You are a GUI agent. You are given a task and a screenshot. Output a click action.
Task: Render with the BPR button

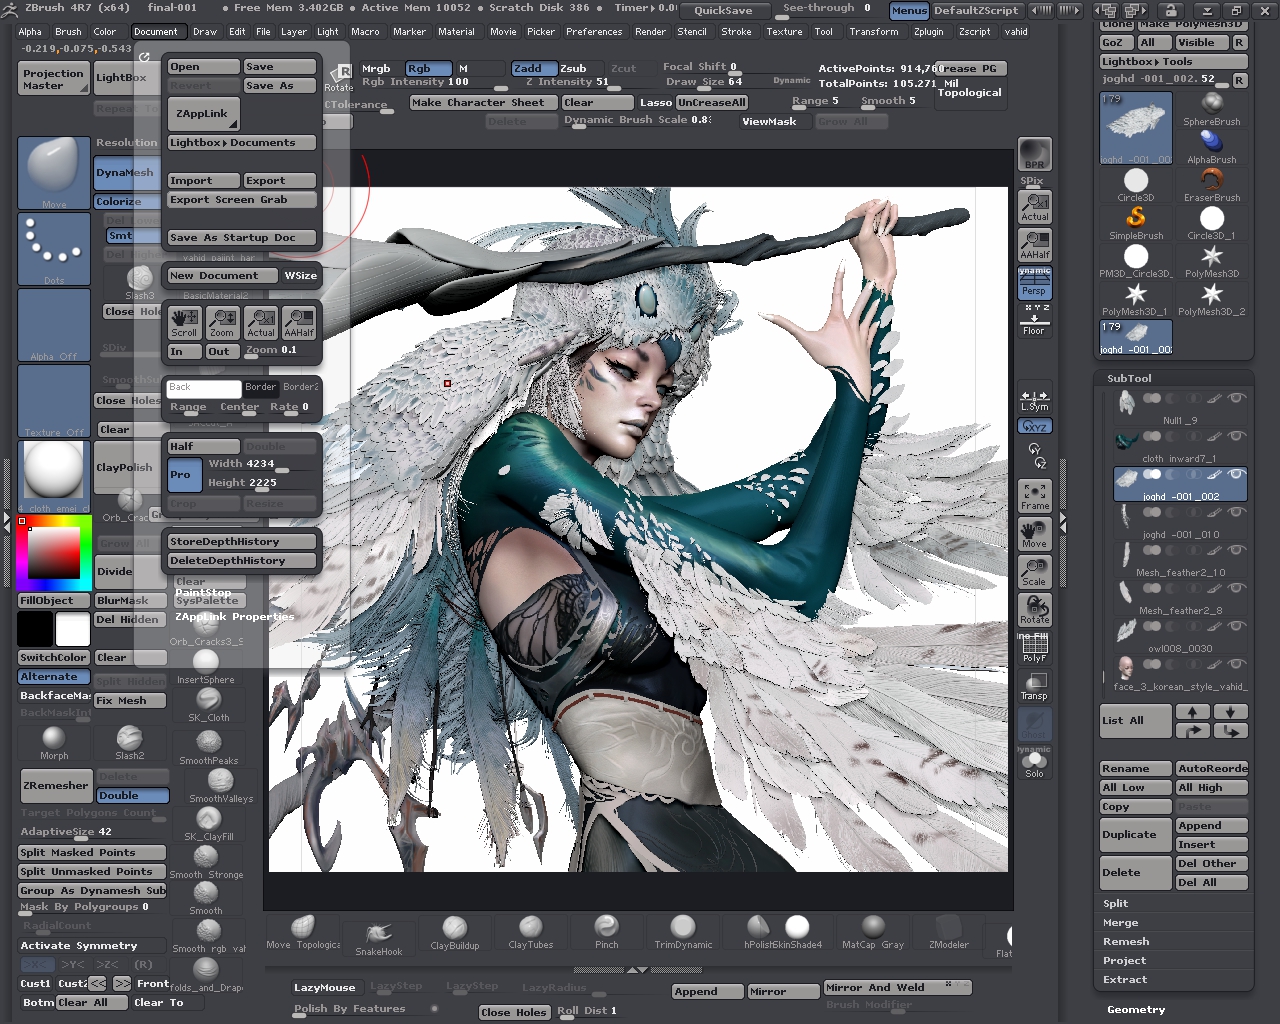1034,154
